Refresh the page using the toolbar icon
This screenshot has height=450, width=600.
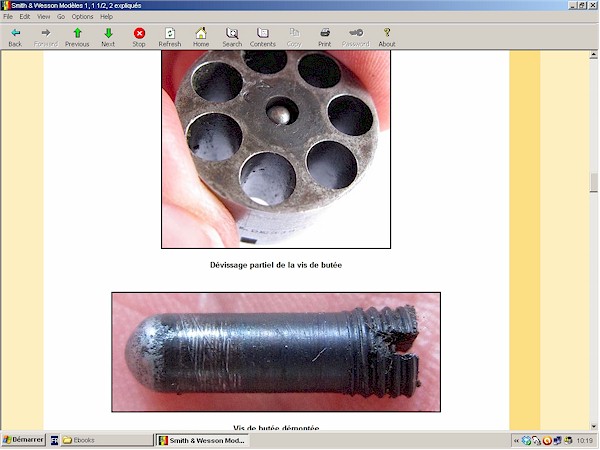pos(170,33)
